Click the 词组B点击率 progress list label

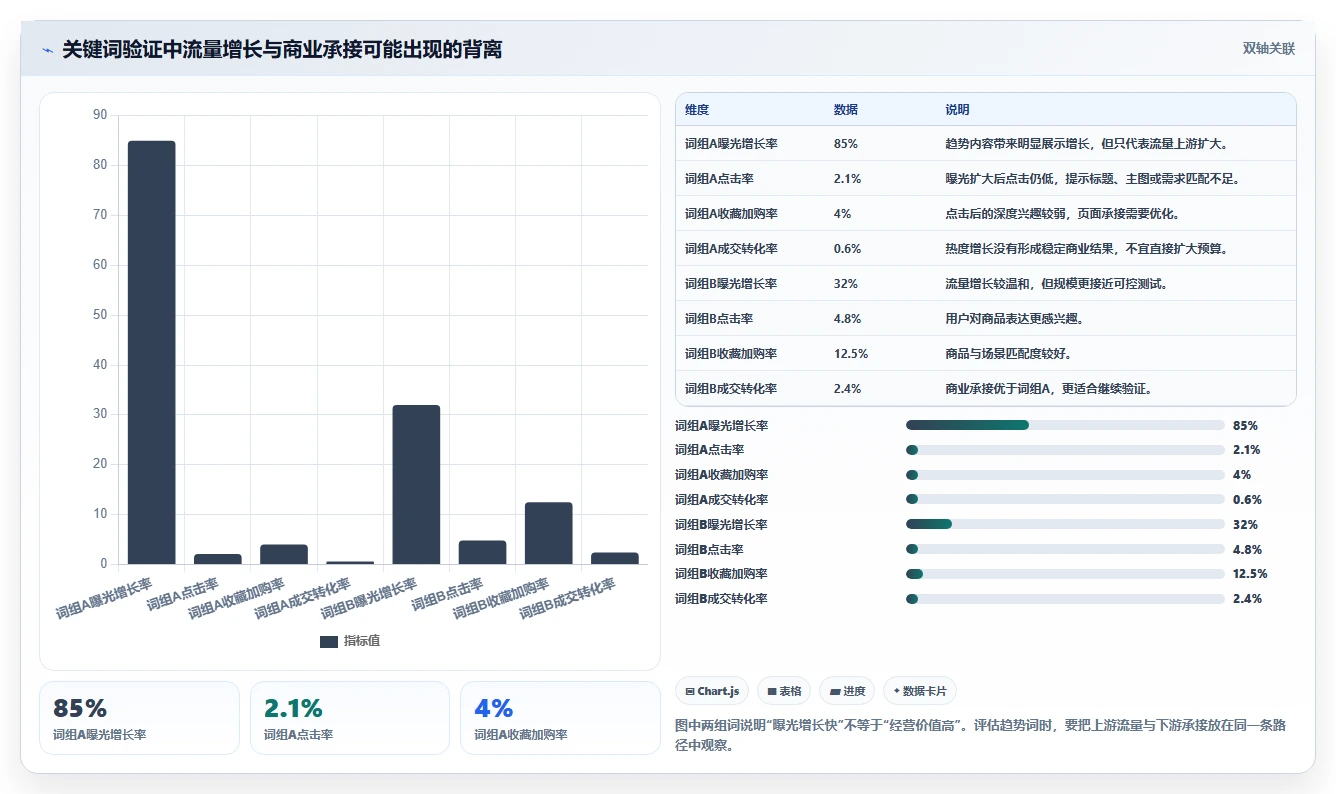click(709, 549)
